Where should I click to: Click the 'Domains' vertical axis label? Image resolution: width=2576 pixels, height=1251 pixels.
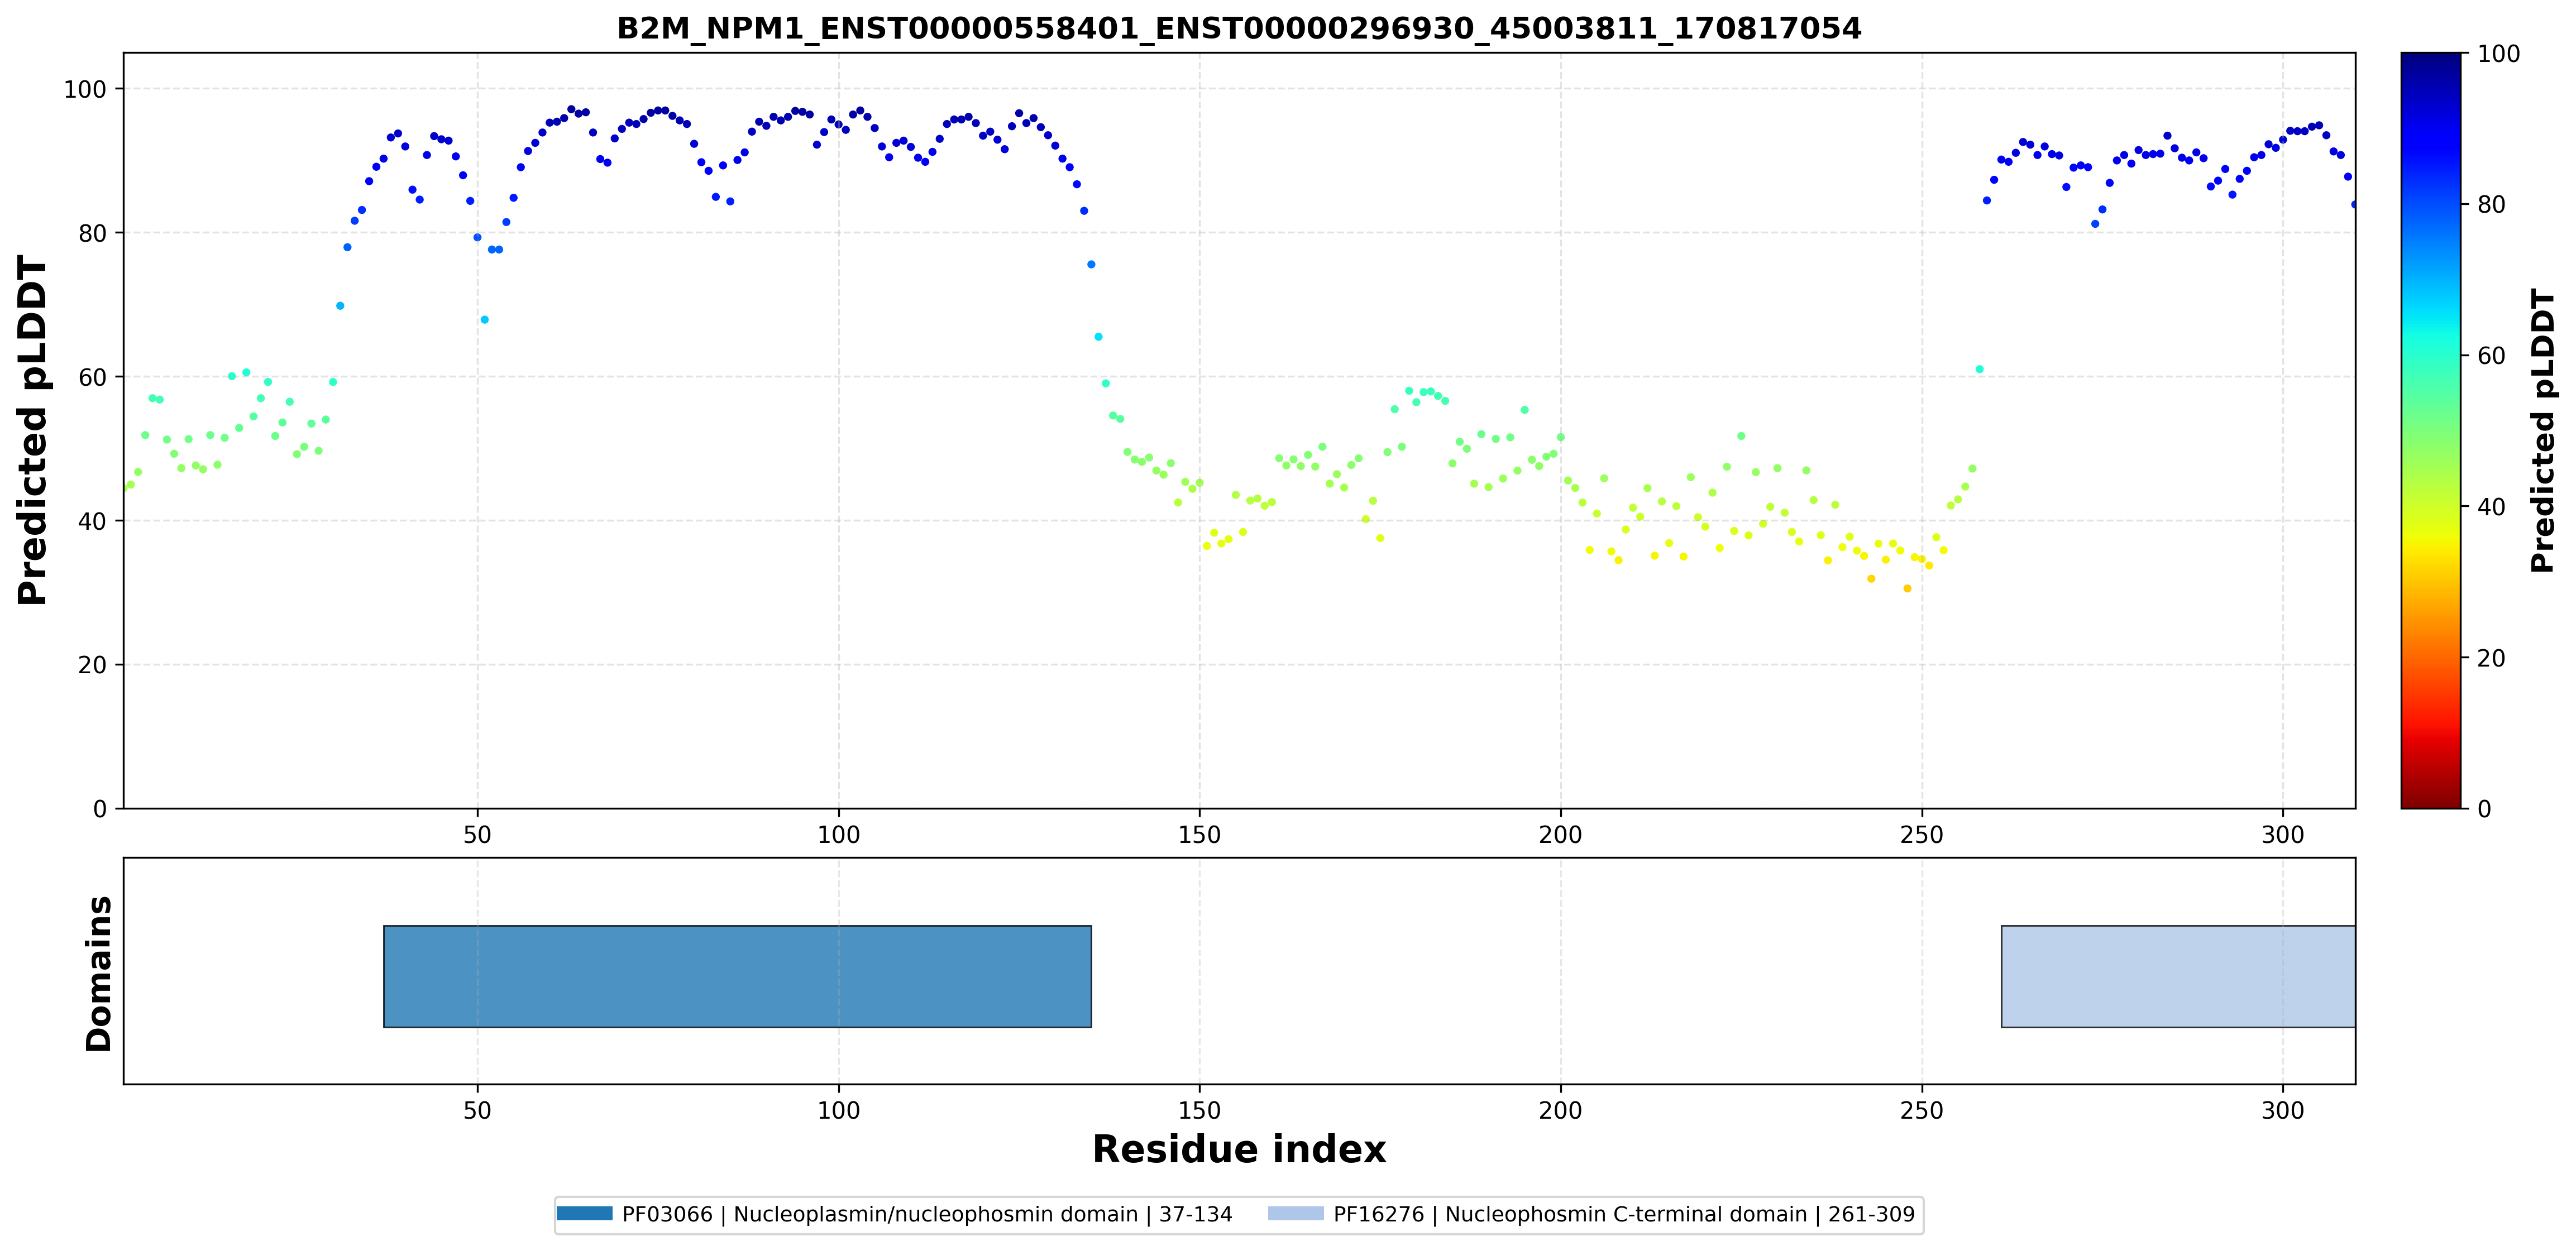(99, 974)
